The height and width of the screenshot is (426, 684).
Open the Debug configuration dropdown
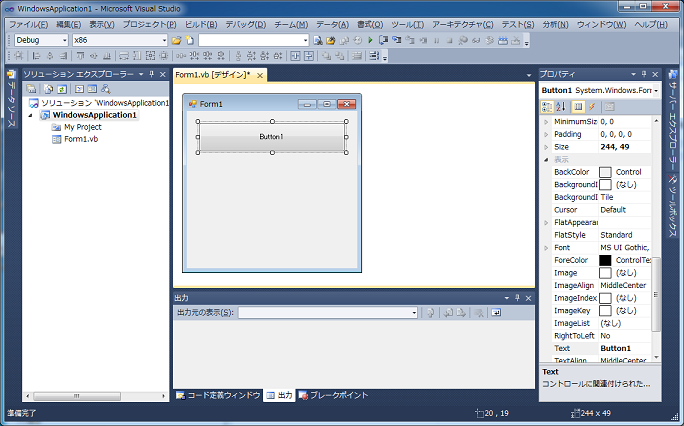65,41
